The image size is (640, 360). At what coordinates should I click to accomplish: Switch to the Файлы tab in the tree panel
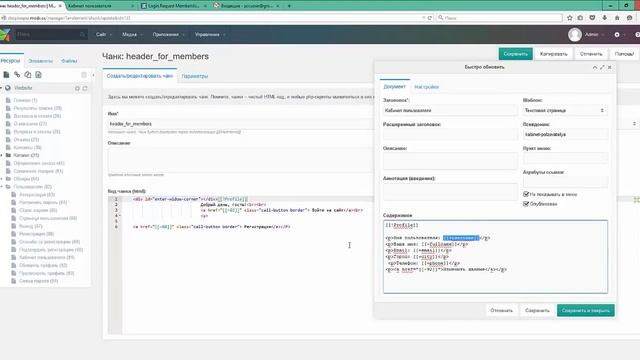click(69, 61)
